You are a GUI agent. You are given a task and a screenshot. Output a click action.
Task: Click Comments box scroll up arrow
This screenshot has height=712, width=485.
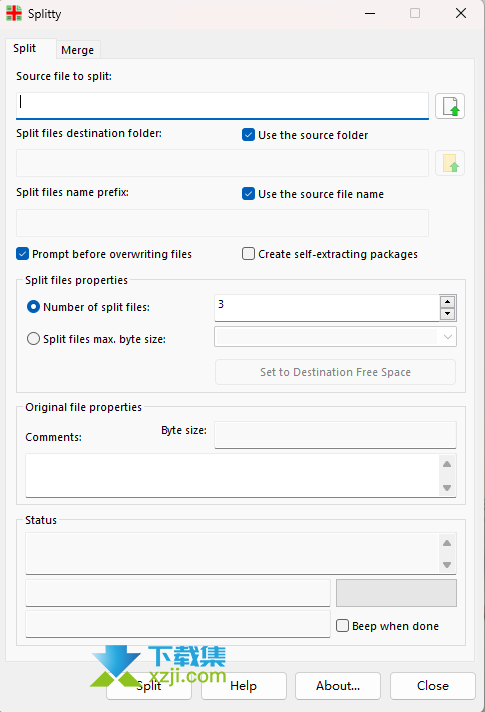447,464
